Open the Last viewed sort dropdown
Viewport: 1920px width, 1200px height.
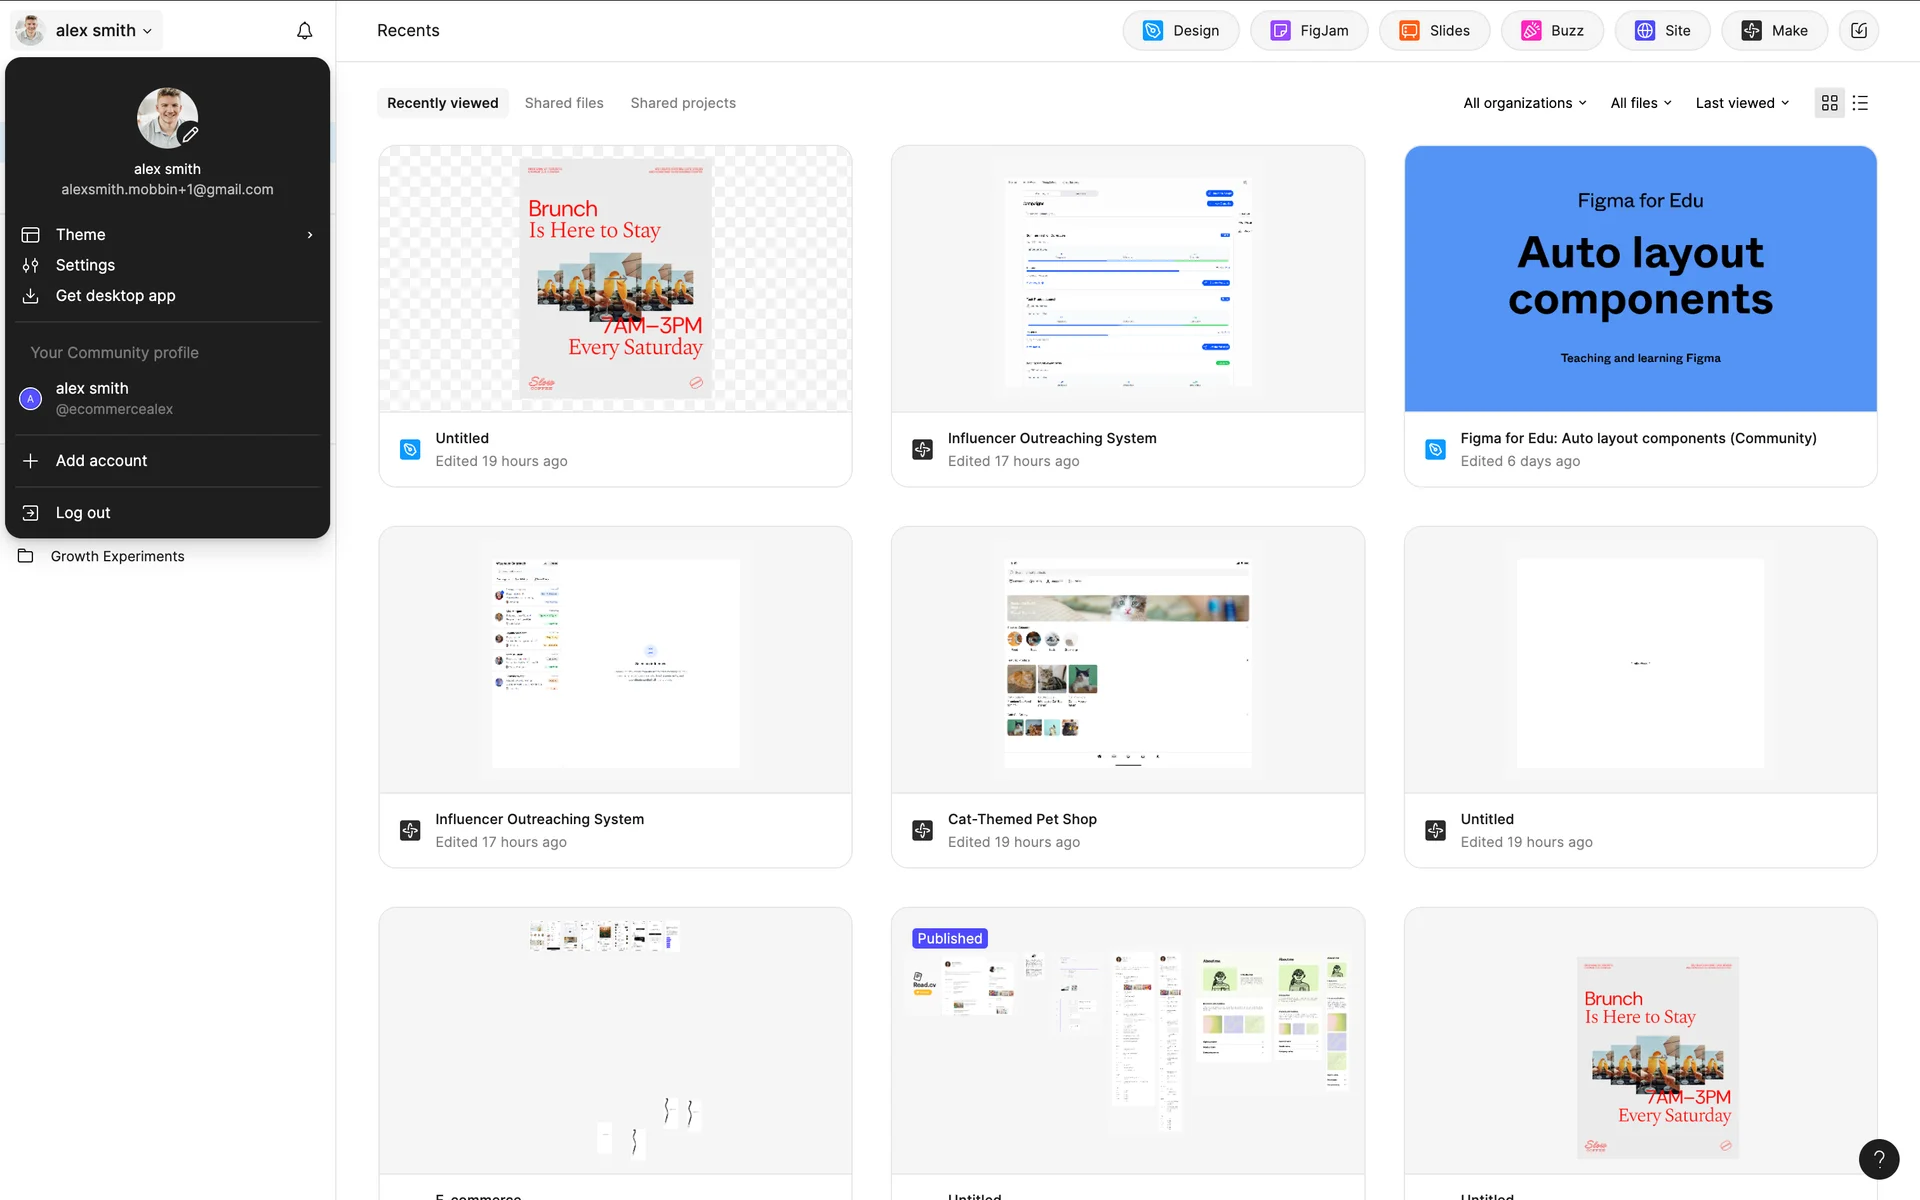coord(1741,103)
